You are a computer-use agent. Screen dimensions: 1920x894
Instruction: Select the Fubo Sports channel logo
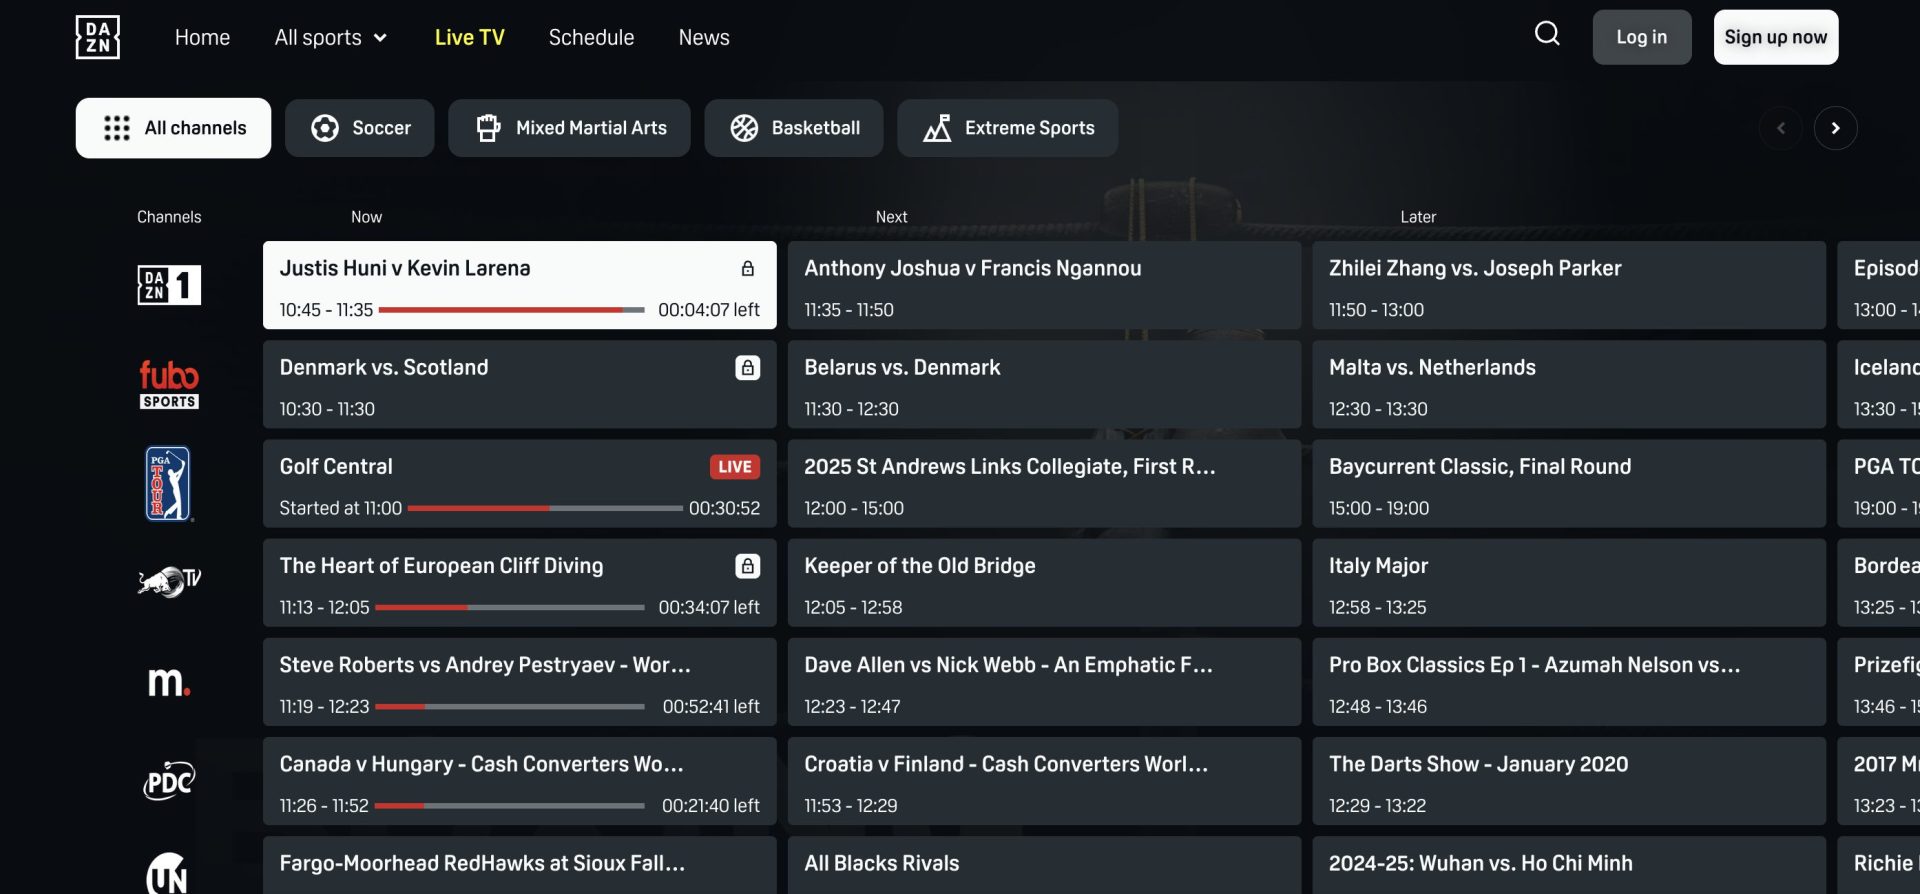click(x=169, y=384)
